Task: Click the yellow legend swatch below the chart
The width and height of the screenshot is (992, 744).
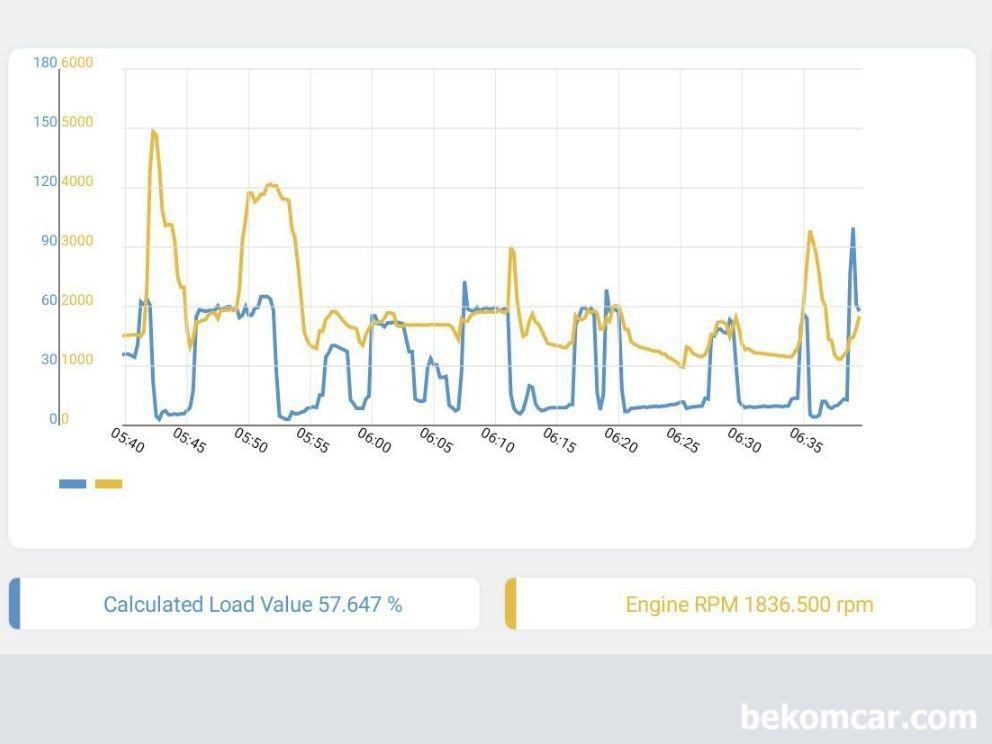Action: tap(108, 484)
